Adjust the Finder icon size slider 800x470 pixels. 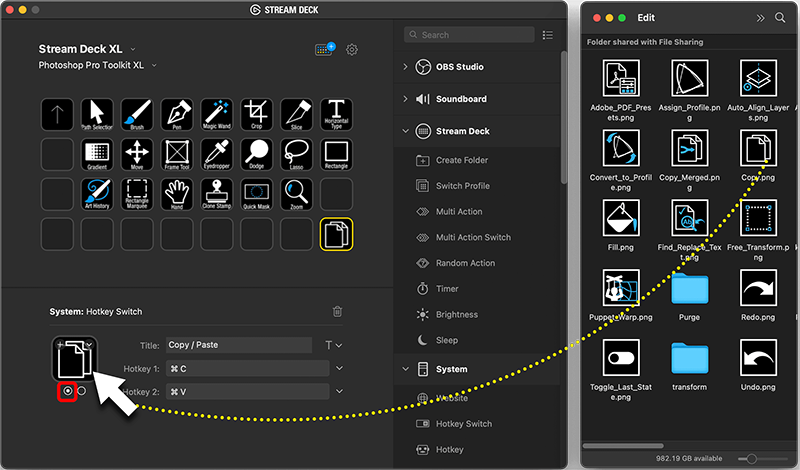(x=751, y=458)
